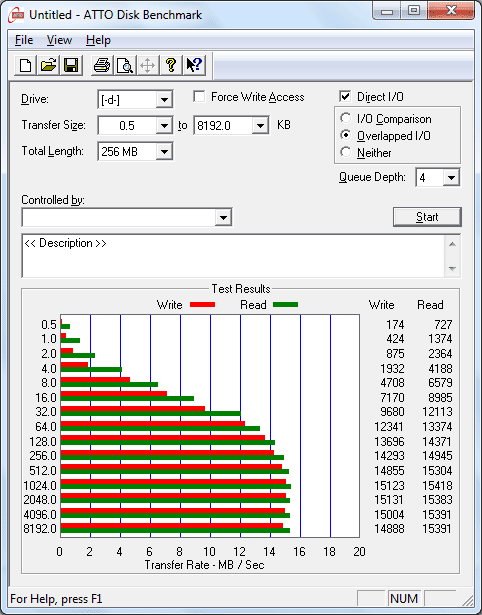Print results using the printer icon
482x615 pixels.
tap(102, 65)
